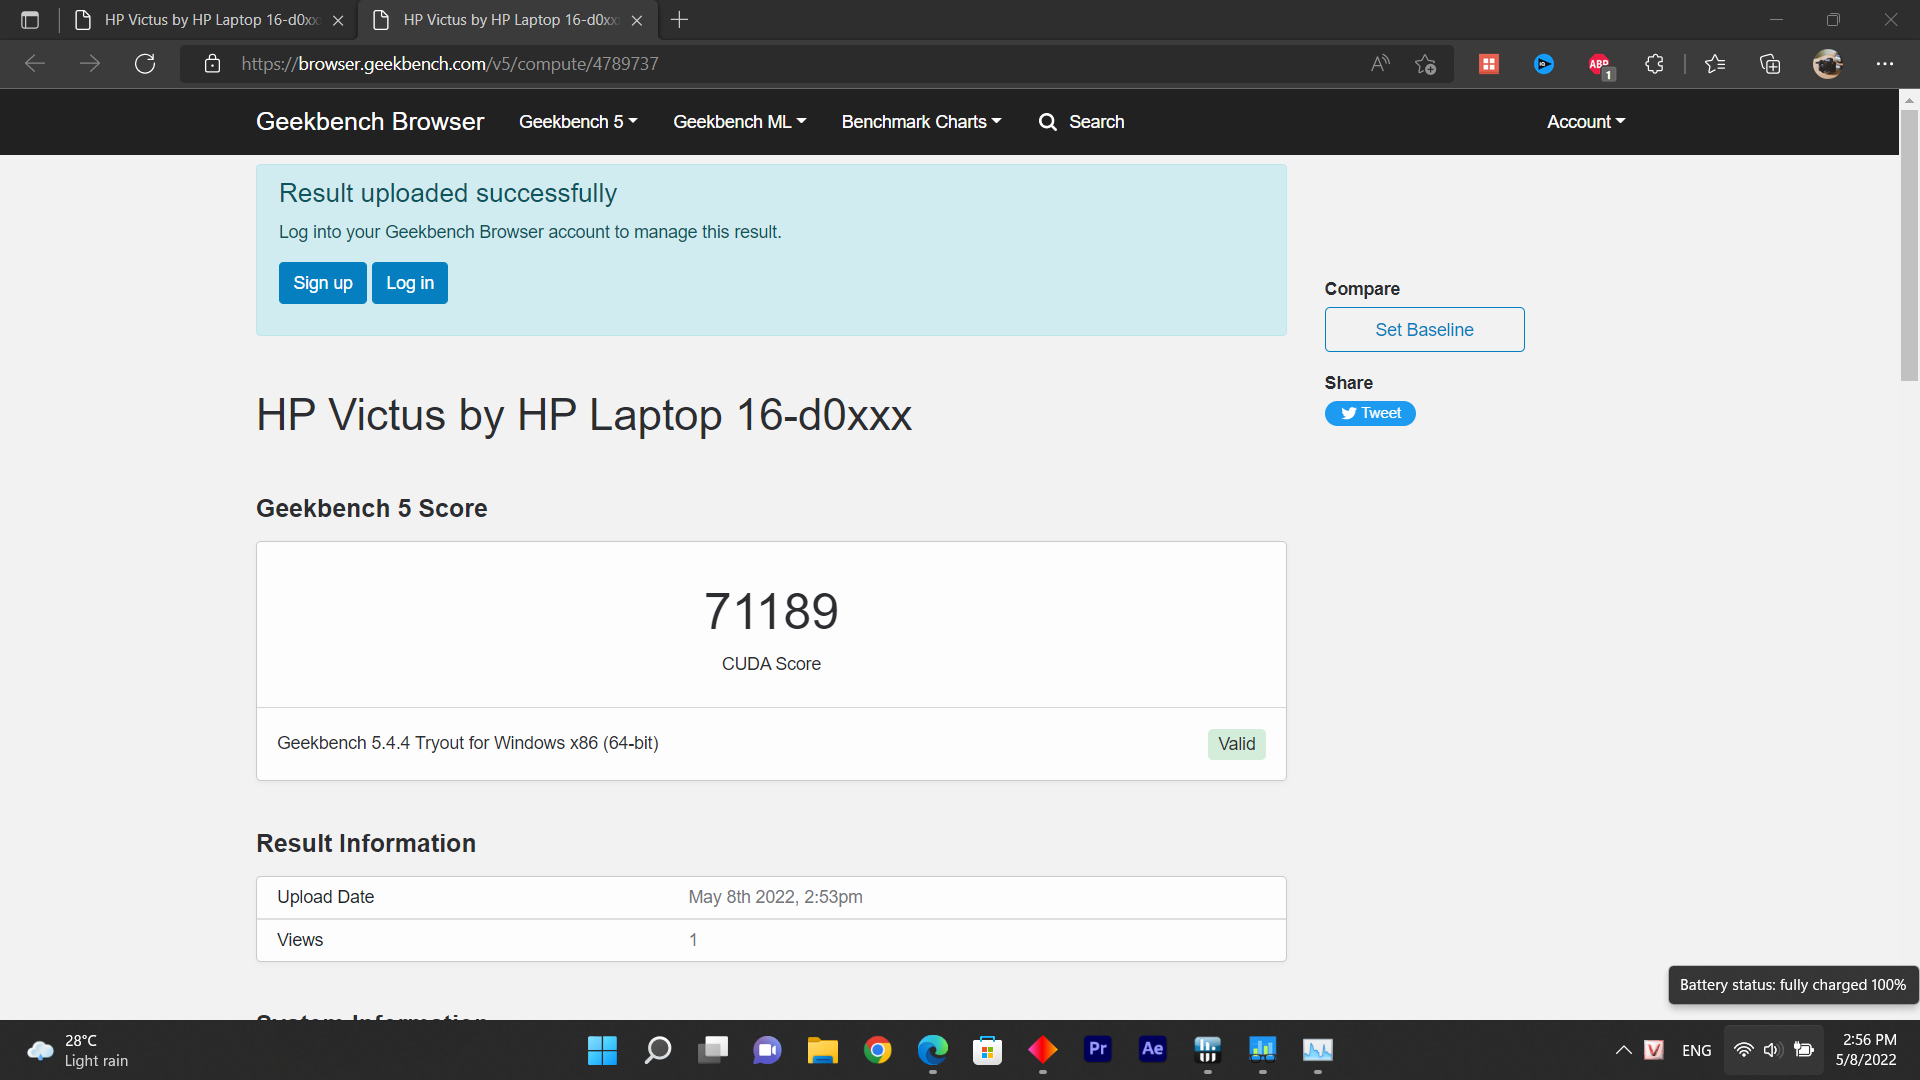Click the page vertical scrollbar

tap(1909, 245)
